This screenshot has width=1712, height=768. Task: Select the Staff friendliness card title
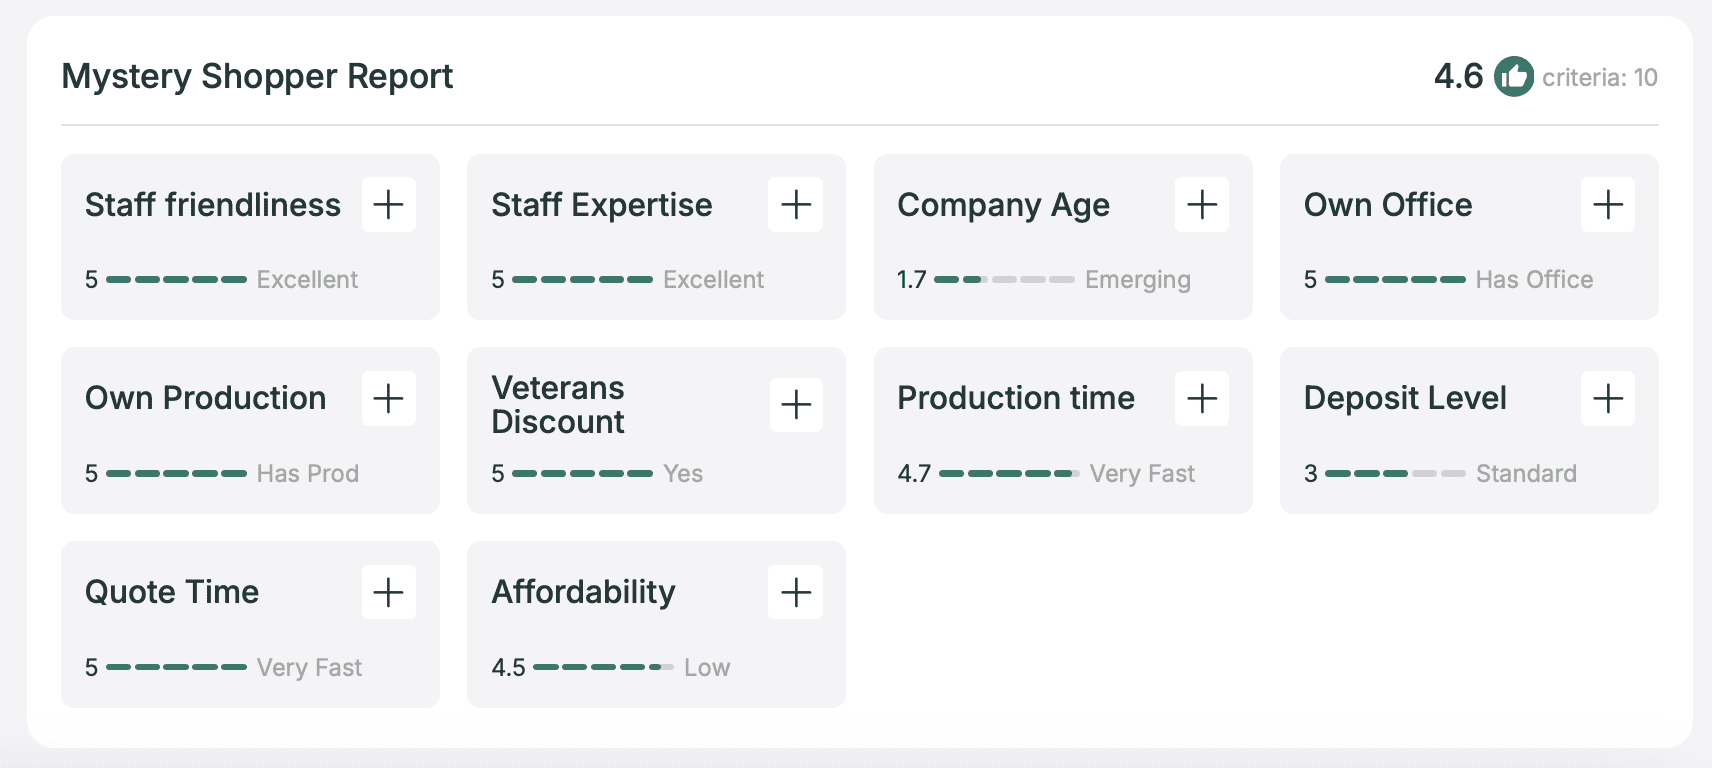click(212, 205)
